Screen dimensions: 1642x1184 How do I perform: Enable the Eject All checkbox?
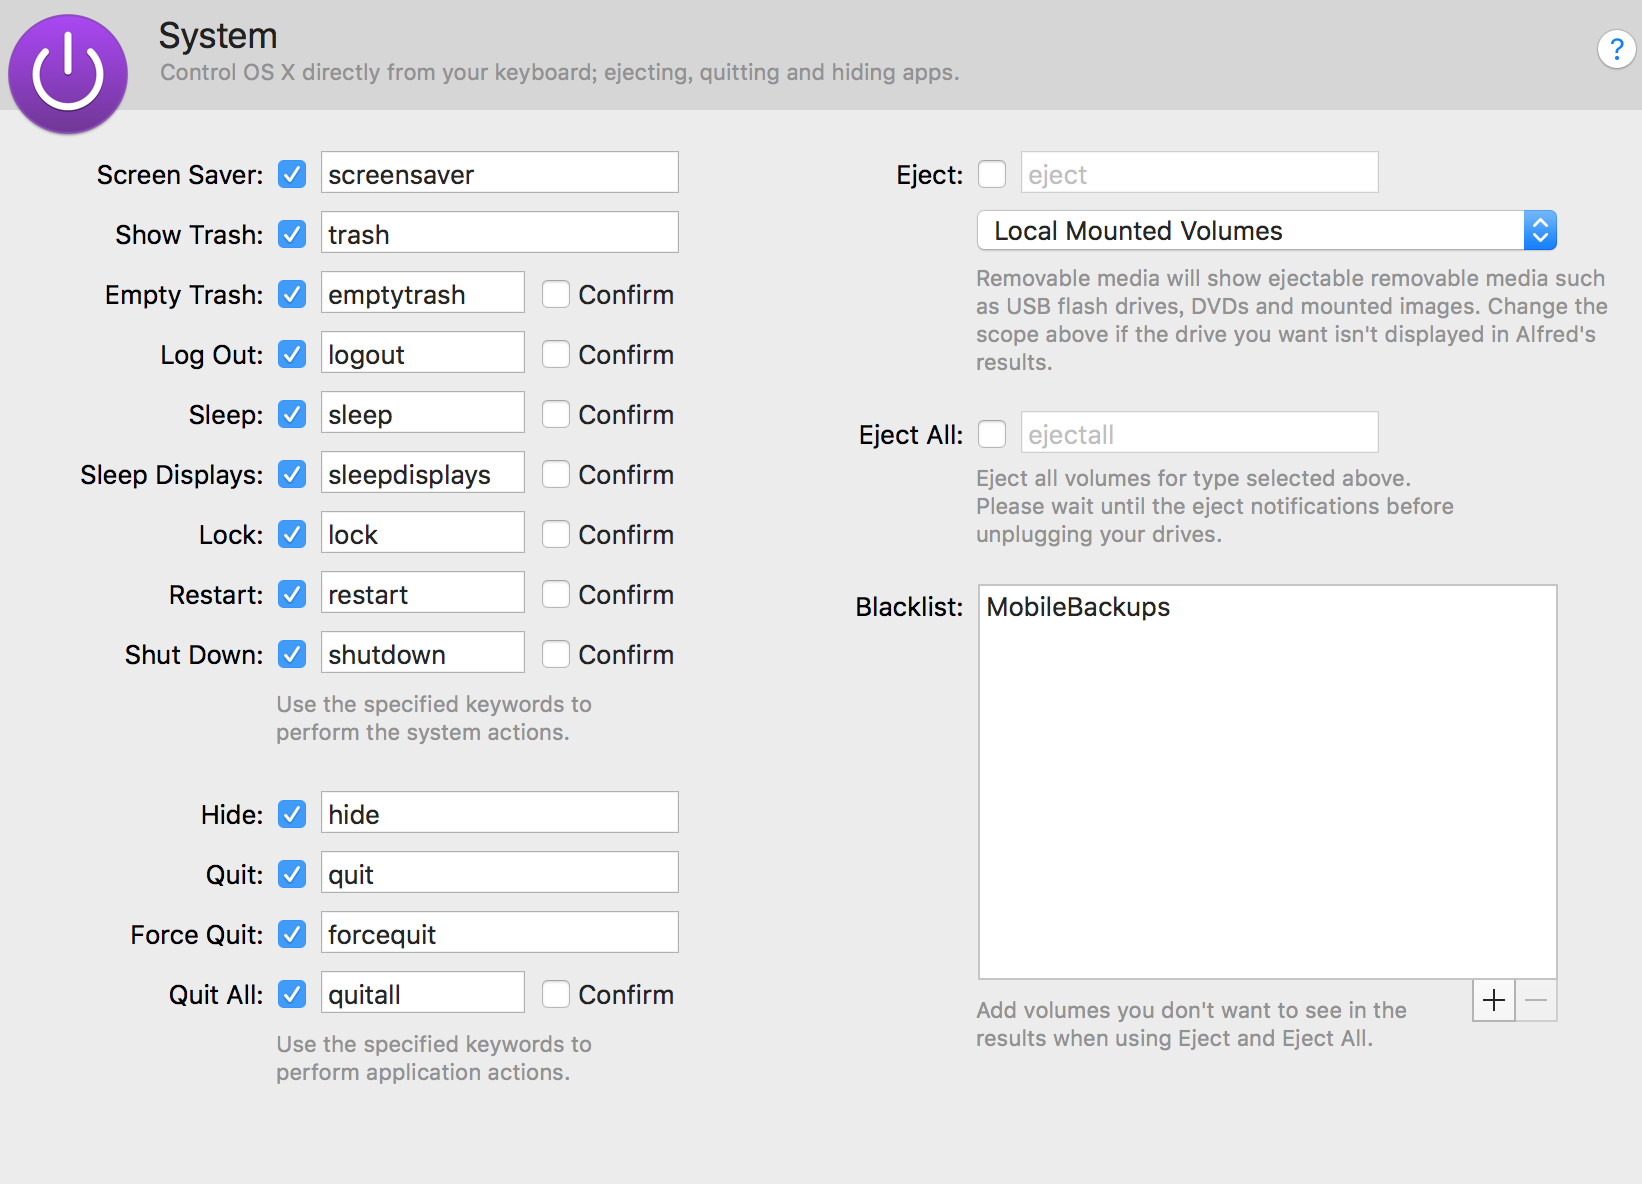(x=992, y=434)
